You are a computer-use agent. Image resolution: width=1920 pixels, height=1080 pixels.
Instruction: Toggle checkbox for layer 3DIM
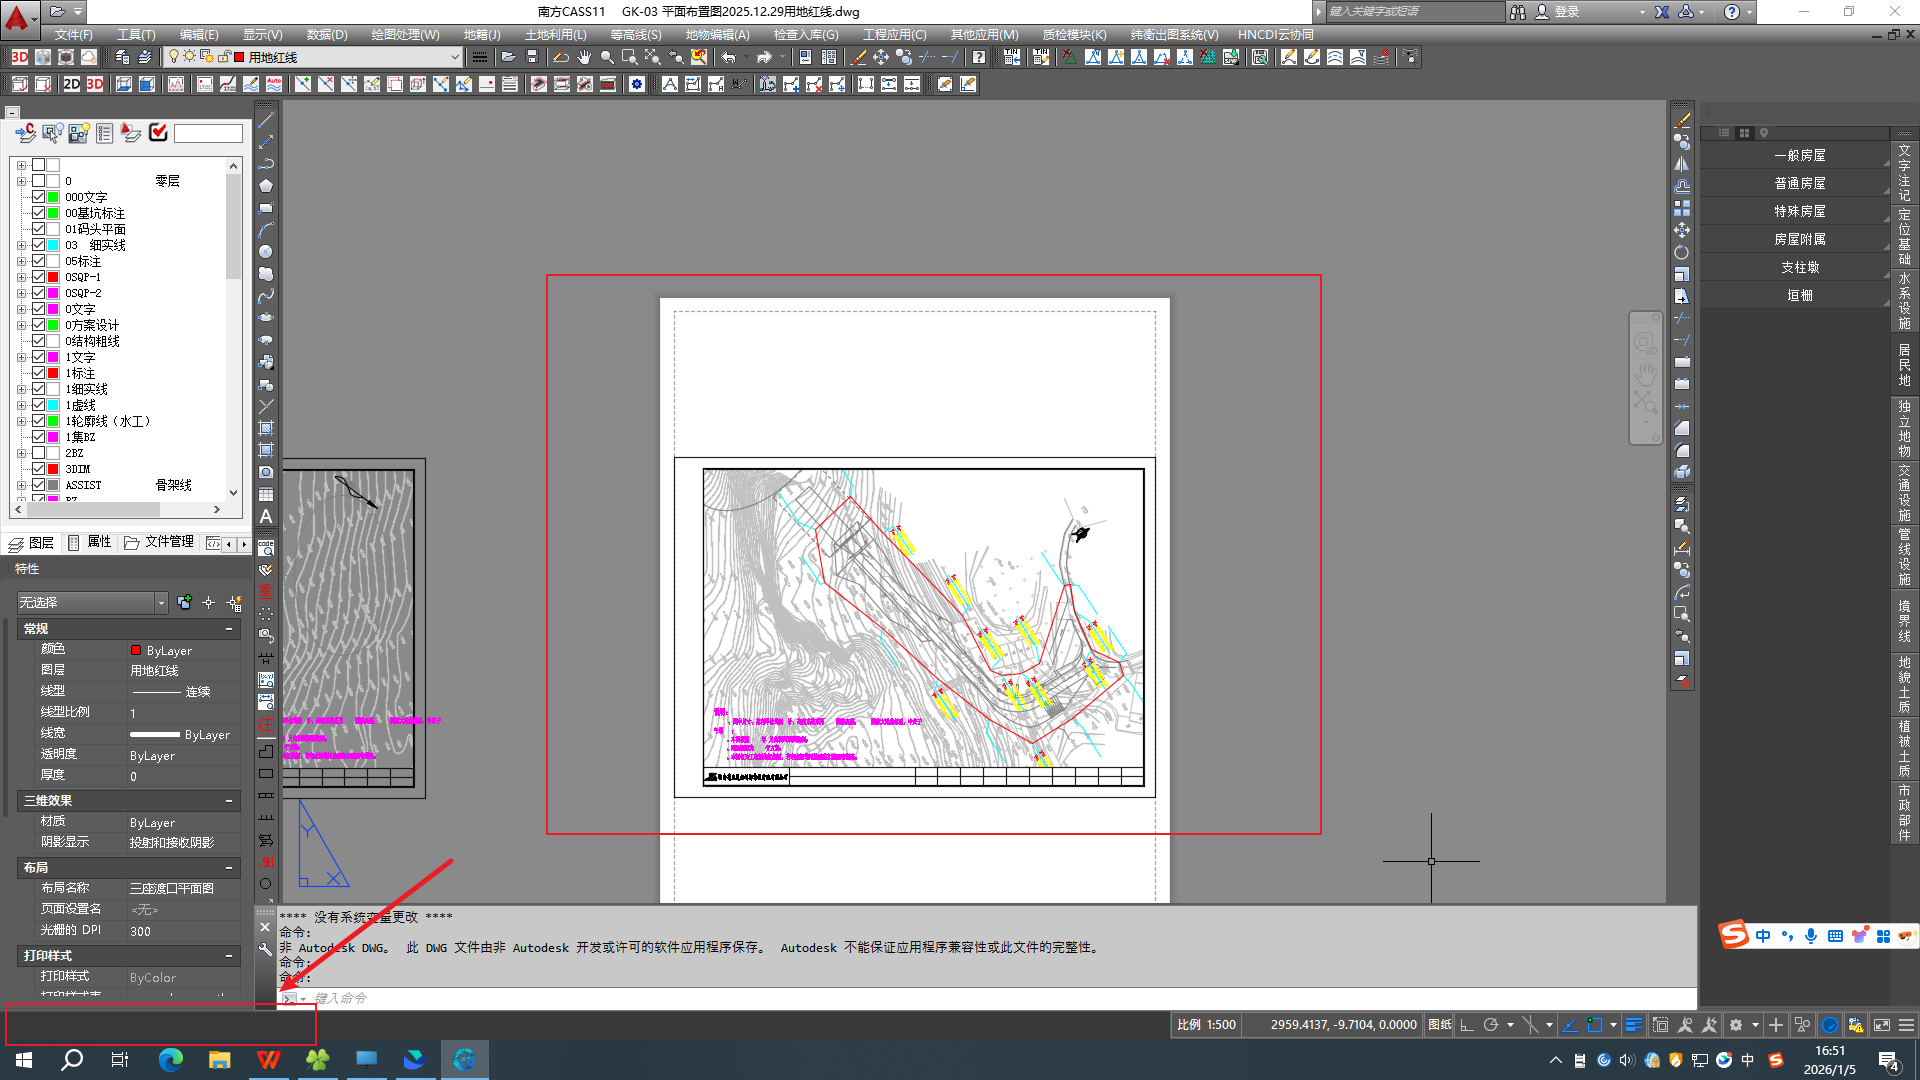tap(38, 469)
